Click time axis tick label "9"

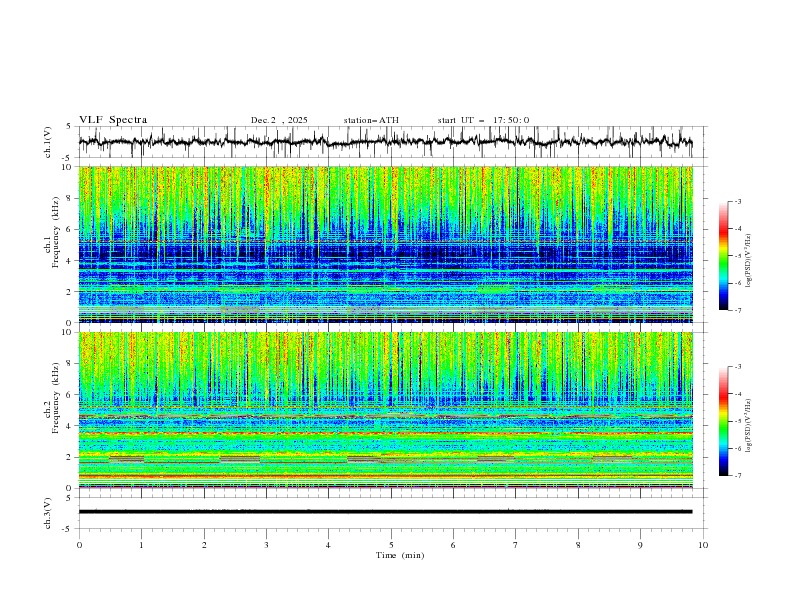640,545
